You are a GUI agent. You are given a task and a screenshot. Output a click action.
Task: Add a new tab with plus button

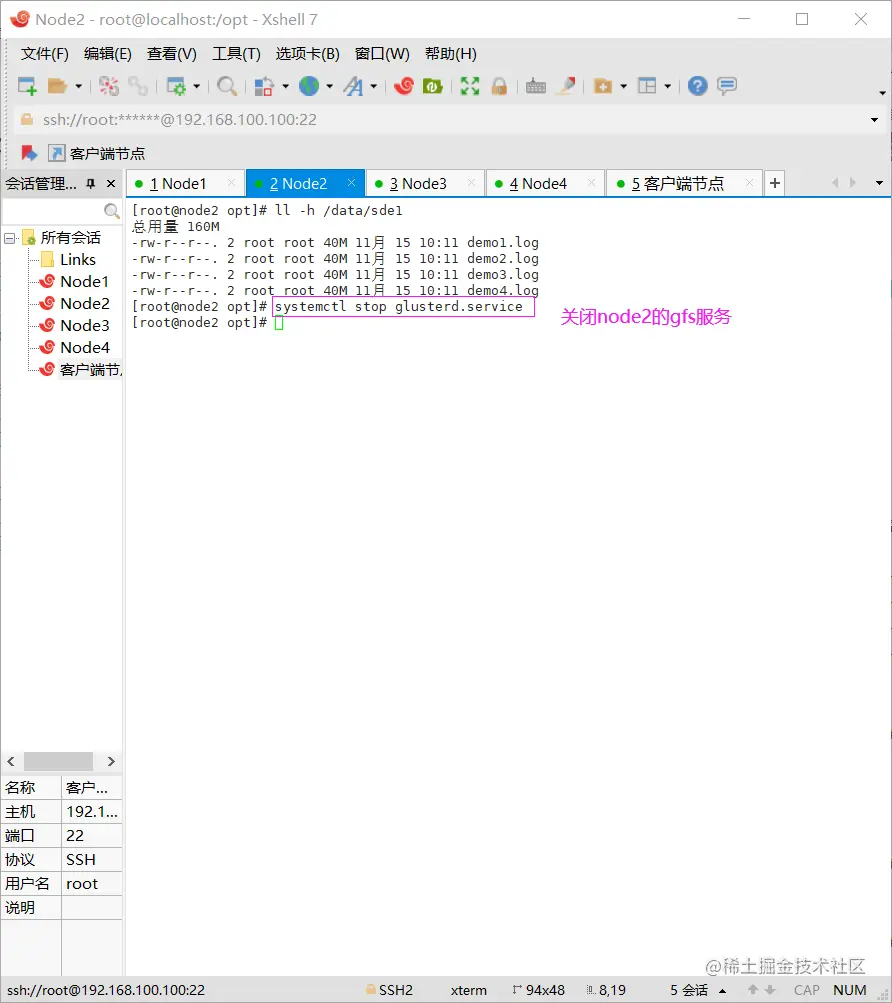click(774, 183)
